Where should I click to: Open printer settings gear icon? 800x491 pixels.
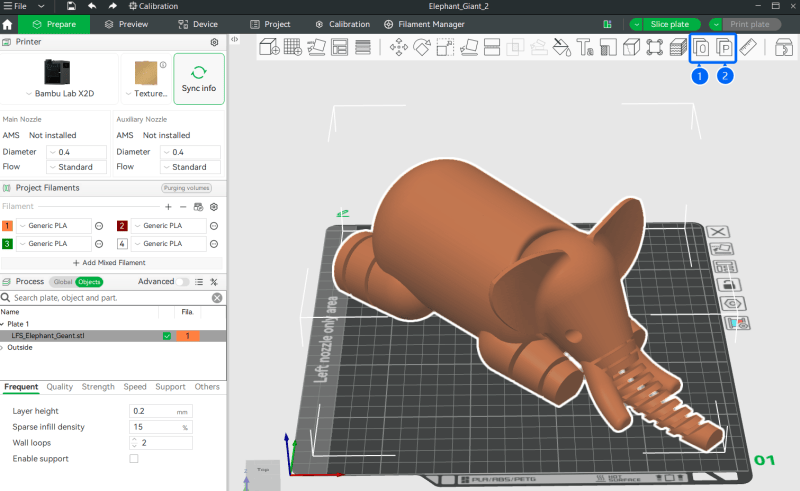coord(214,42)
